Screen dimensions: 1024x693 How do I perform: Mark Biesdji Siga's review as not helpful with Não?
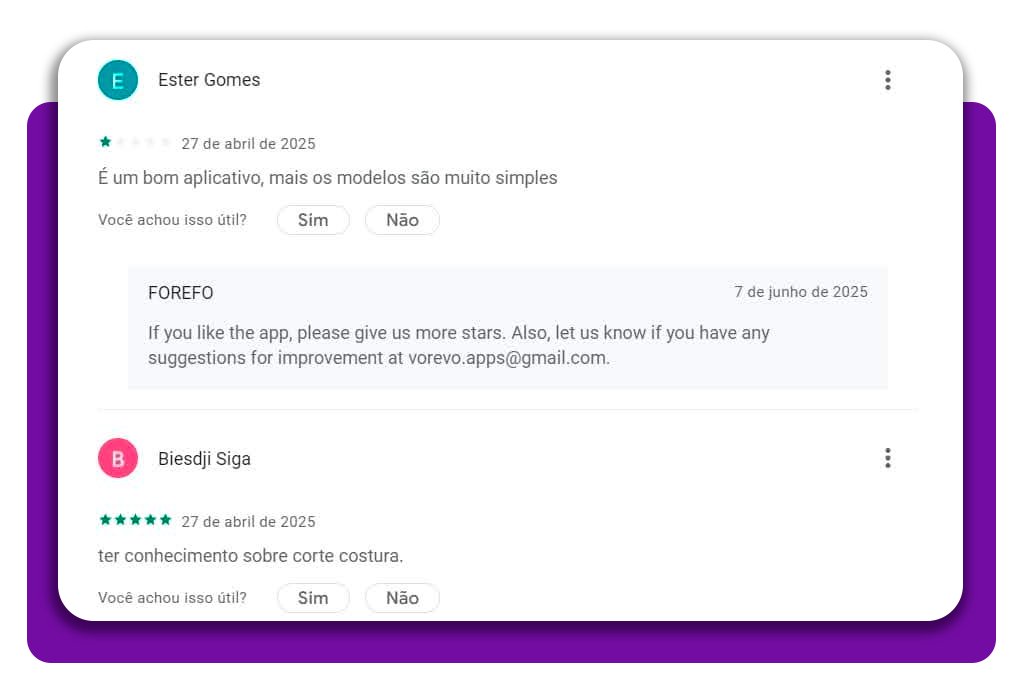coord(402,598)
